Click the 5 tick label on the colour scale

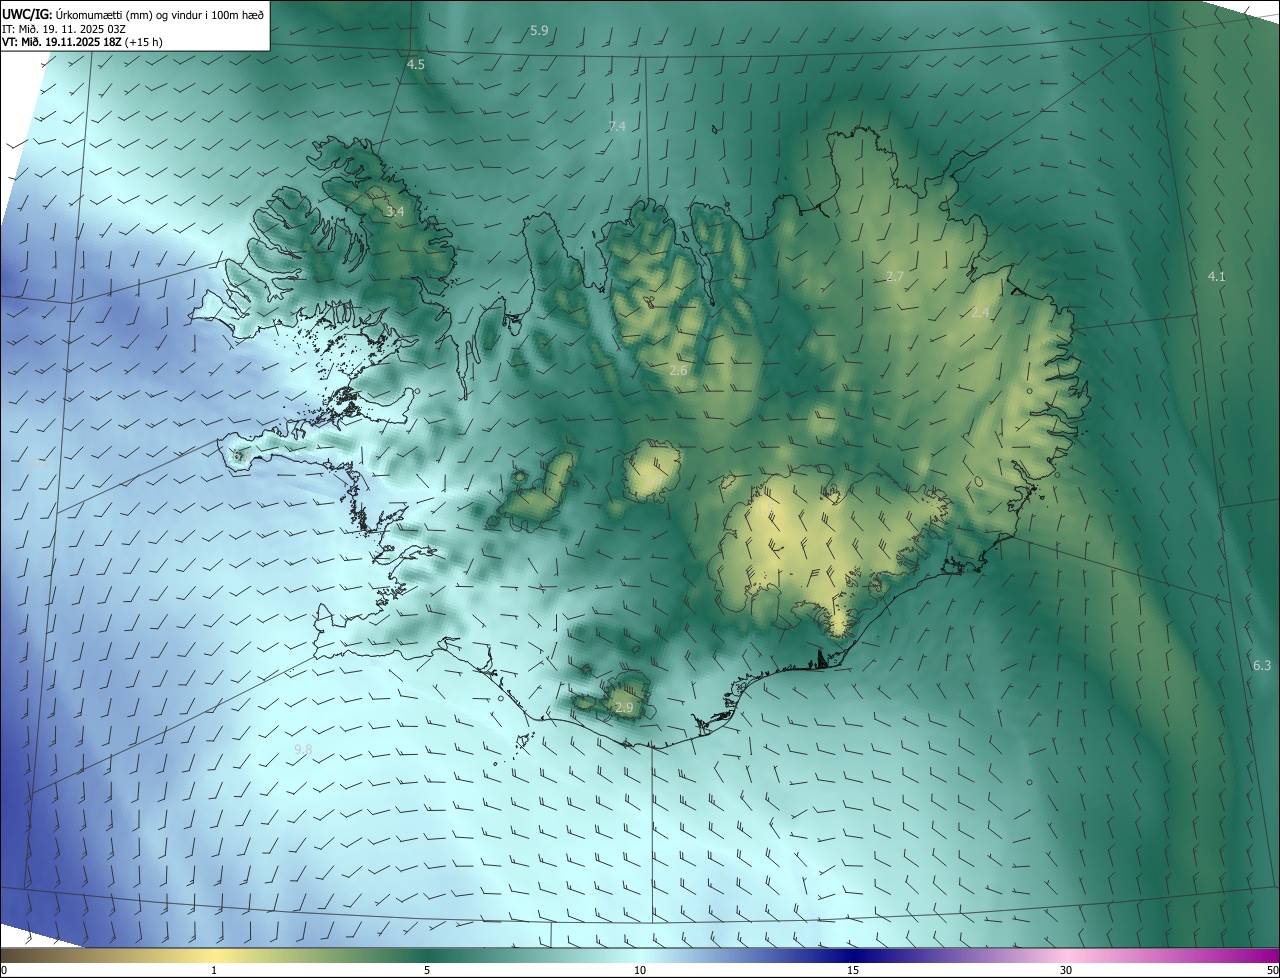pyautogui.click(x=427, y=971)
